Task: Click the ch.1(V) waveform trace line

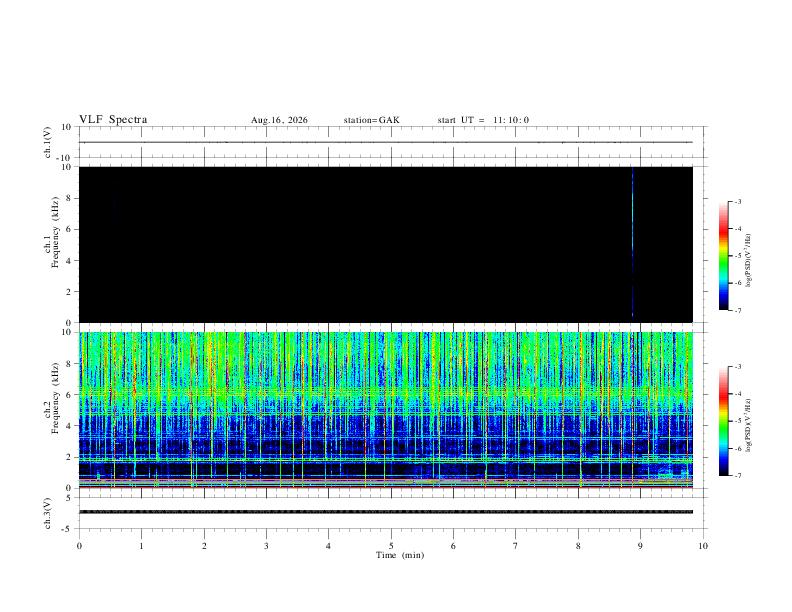Action: point(385,142)
